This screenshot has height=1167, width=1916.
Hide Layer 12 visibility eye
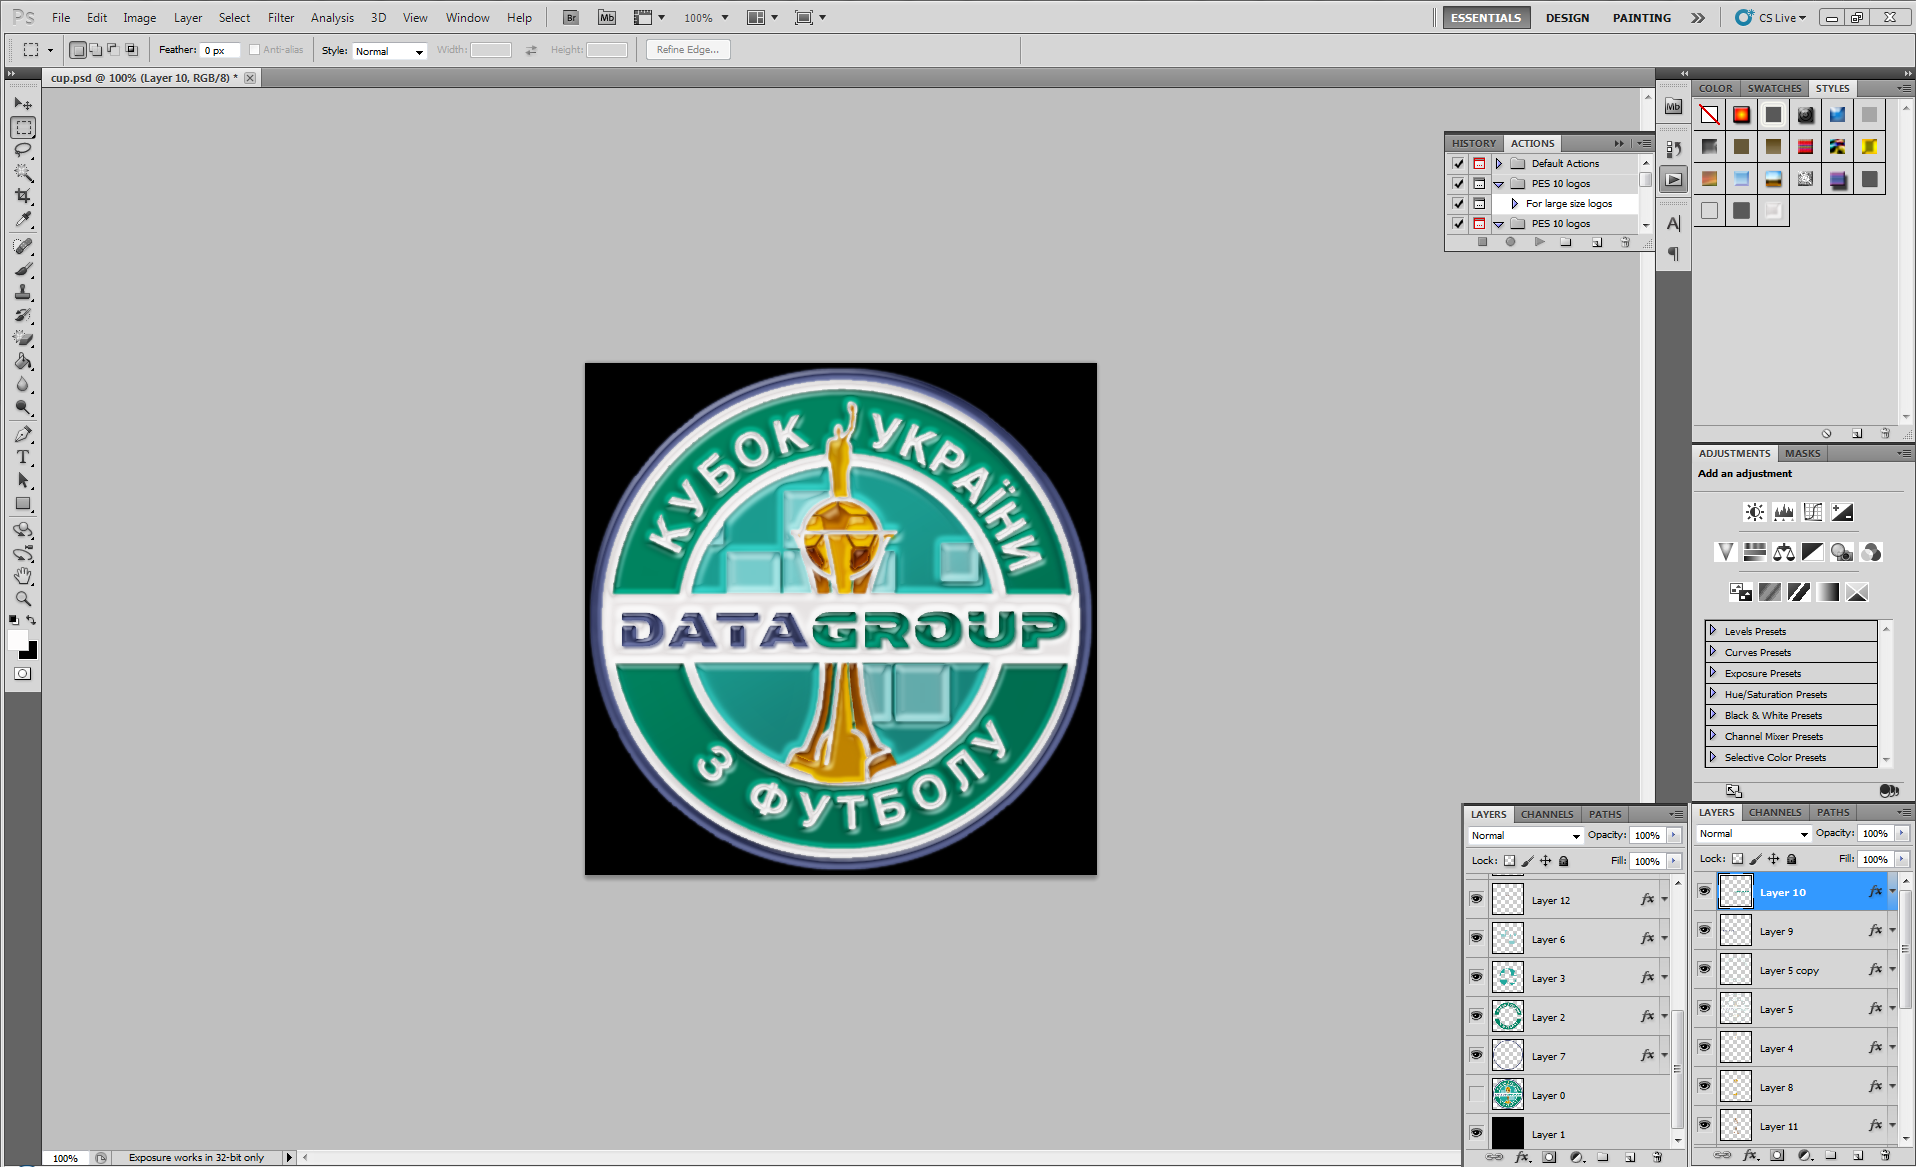coord(1476,899)
